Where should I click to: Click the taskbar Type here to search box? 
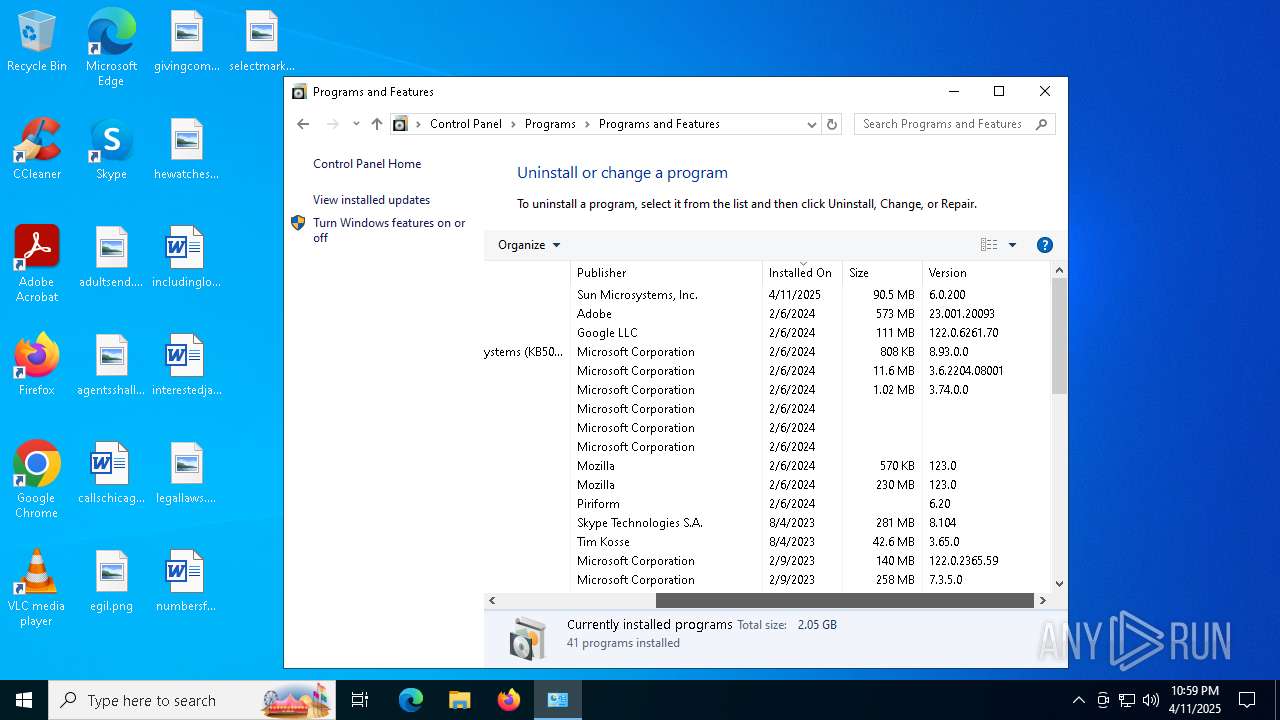pos(192,700)
